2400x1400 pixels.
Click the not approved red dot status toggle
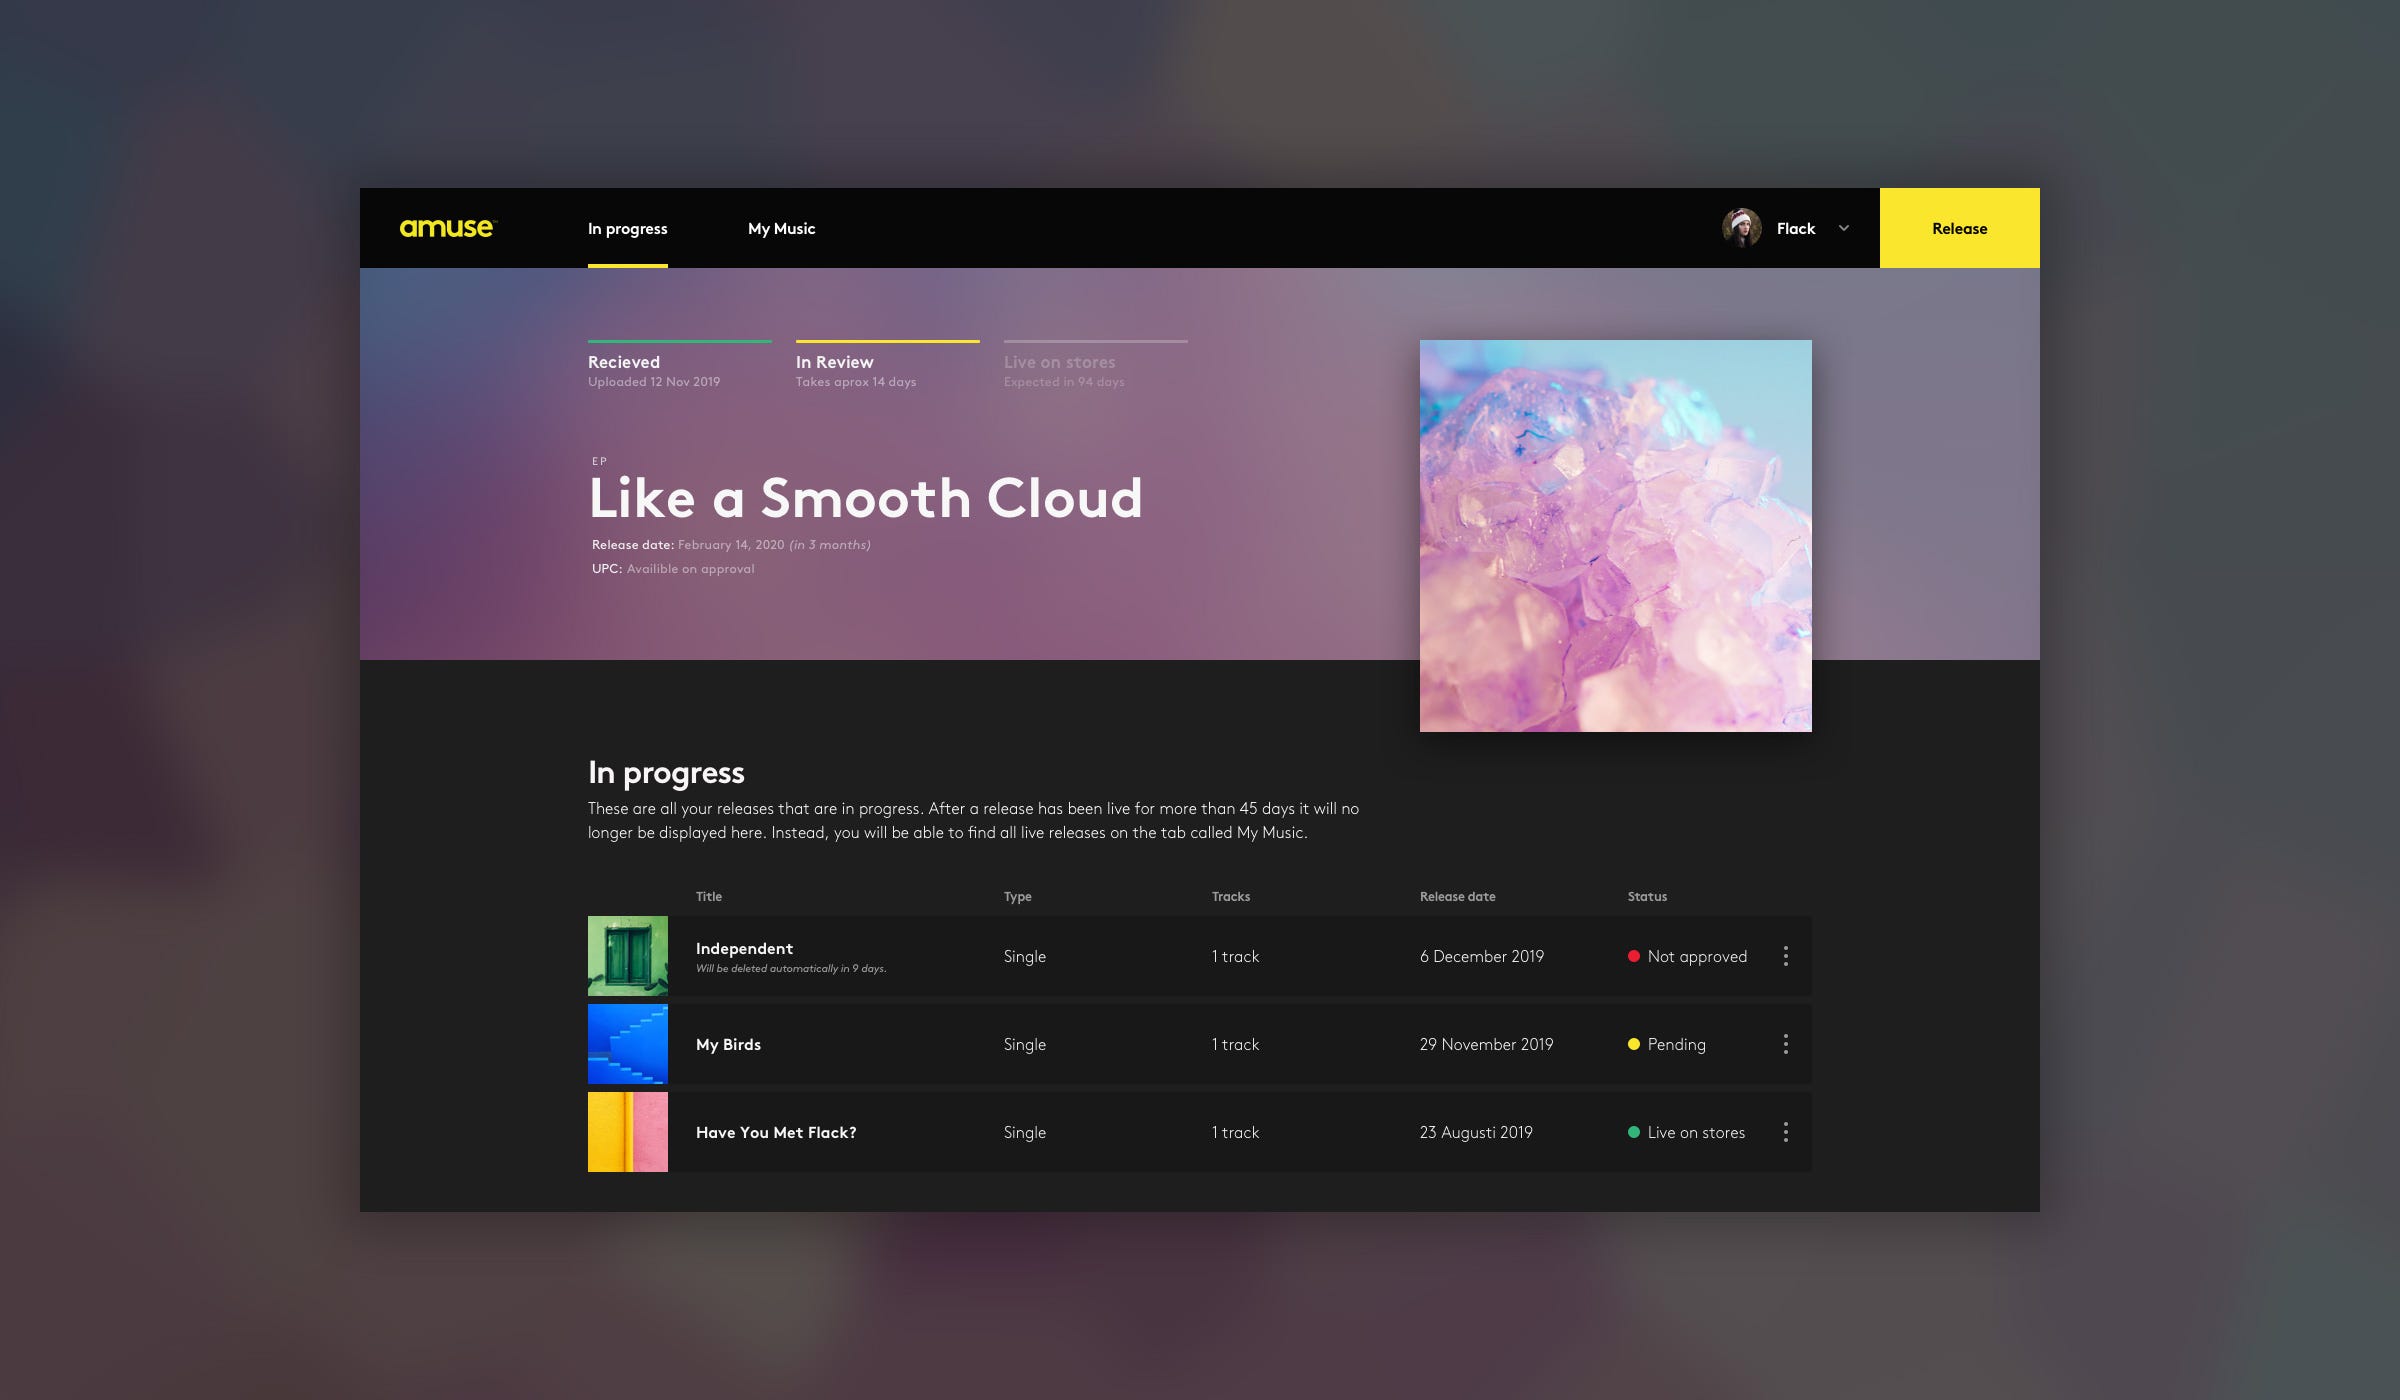point(1630,955)
